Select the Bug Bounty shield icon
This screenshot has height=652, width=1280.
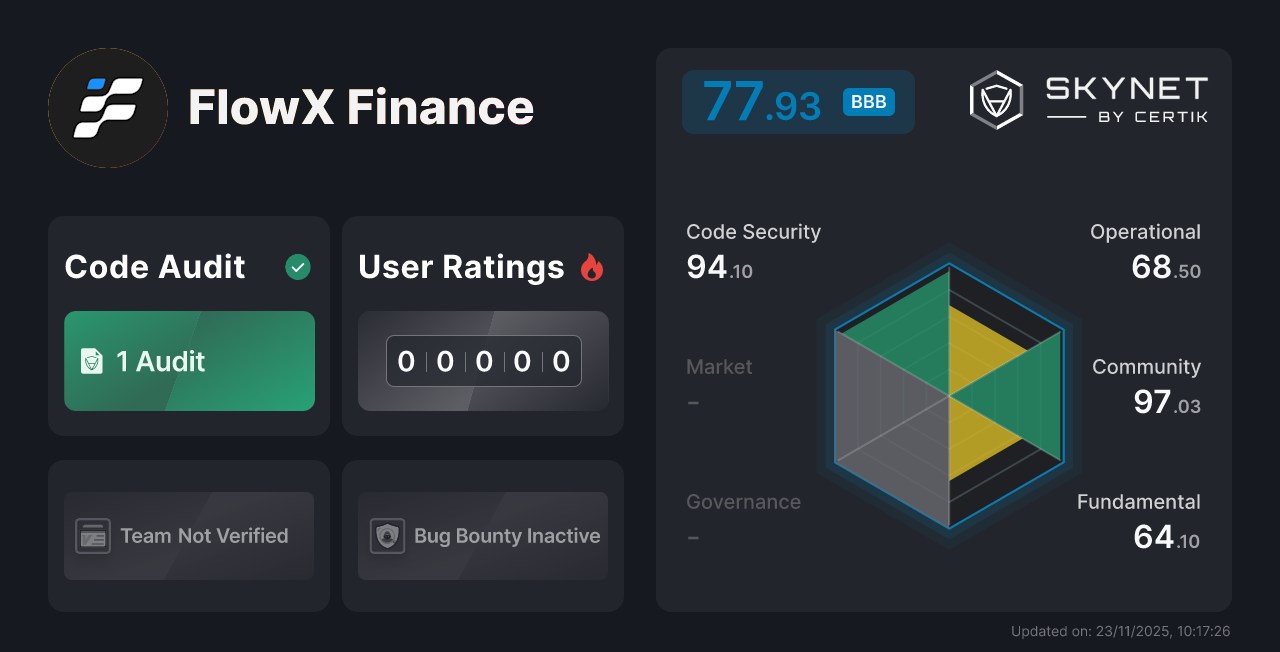pos(388,536)
